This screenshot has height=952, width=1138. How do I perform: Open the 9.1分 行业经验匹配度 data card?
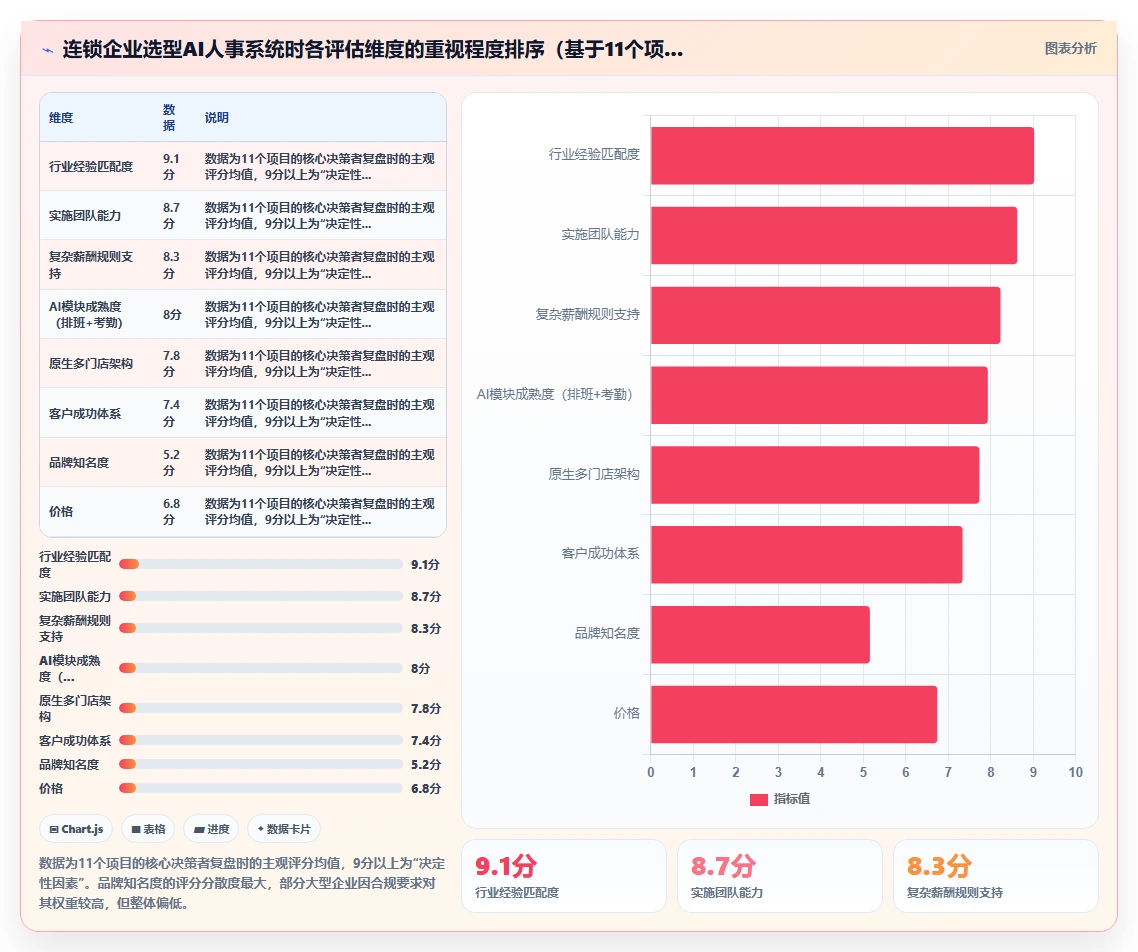click(563, 876)
